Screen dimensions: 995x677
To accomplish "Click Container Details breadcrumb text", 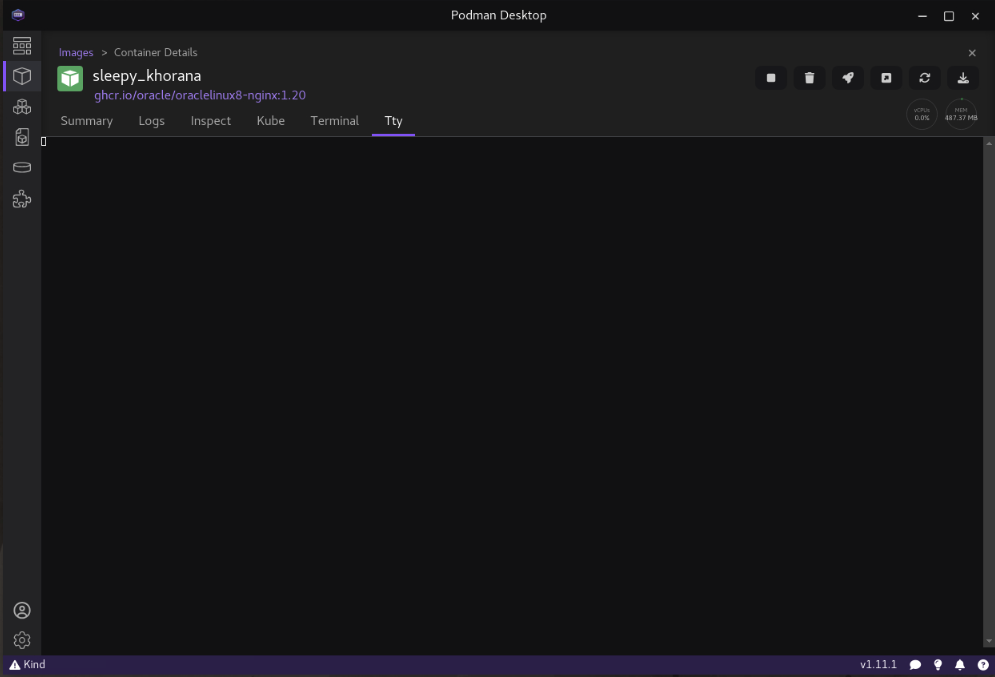I will pyautogui.click(x=155, y=53).
